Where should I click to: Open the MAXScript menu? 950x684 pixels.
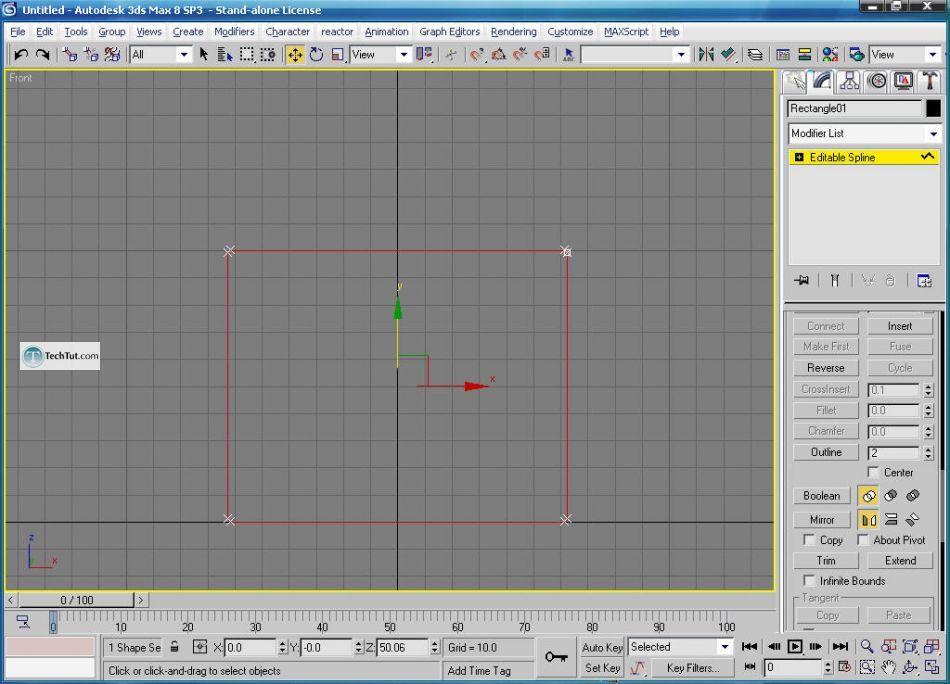click(x=626, y=32)
